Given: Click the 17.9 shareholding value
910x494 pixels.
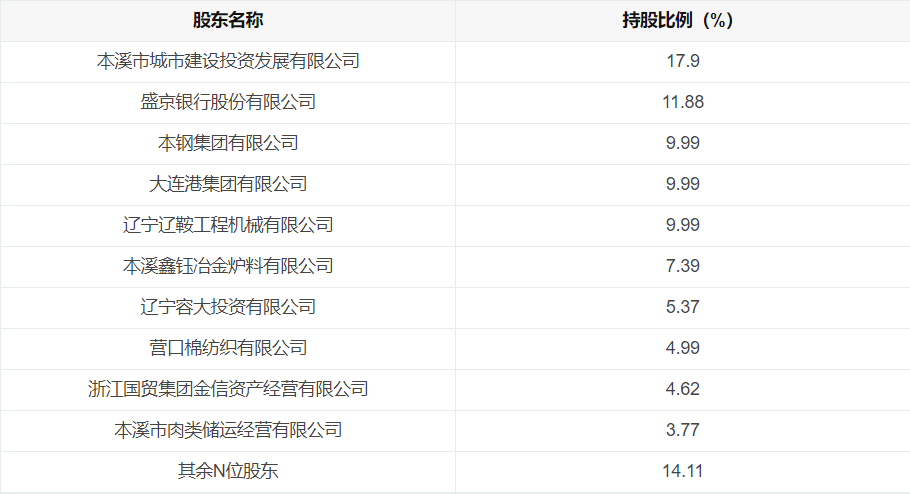Looking at the screenshot, I should point(682,61).
